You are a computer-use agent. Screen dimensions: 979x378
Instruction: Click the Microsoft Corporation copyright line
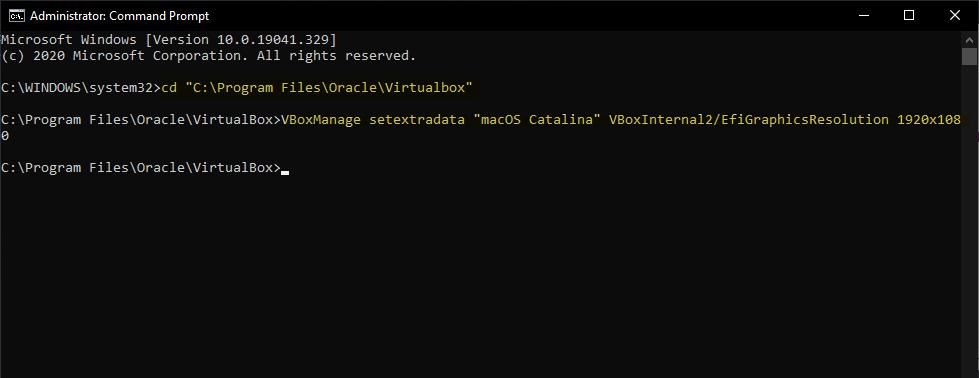coord(209,56)
